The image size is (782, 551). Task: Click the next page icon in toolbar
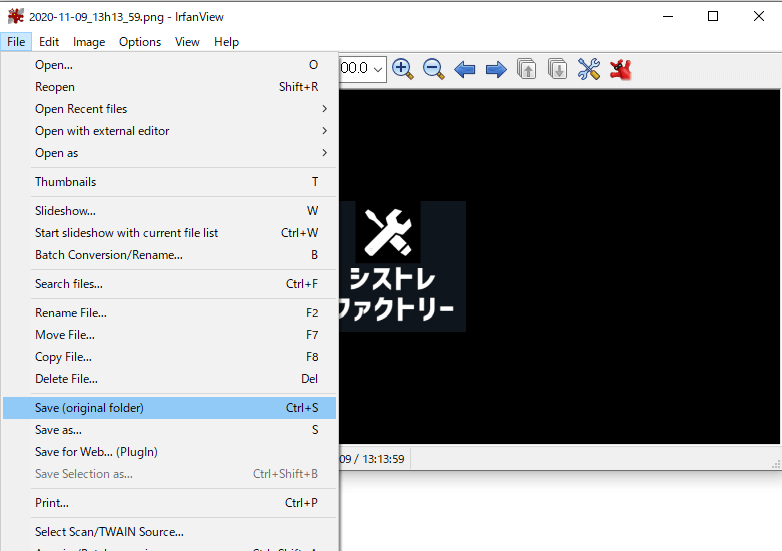point(557,69)
